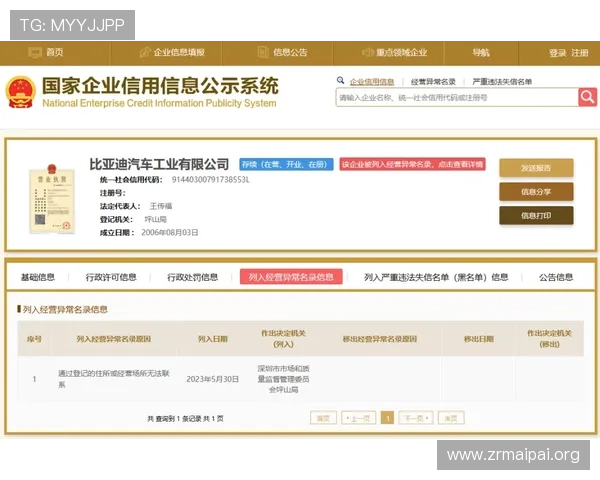Viewport: 600px width, 480px height.
Task: Click the 列入日期 column header
Action: [x=212, y=339]
